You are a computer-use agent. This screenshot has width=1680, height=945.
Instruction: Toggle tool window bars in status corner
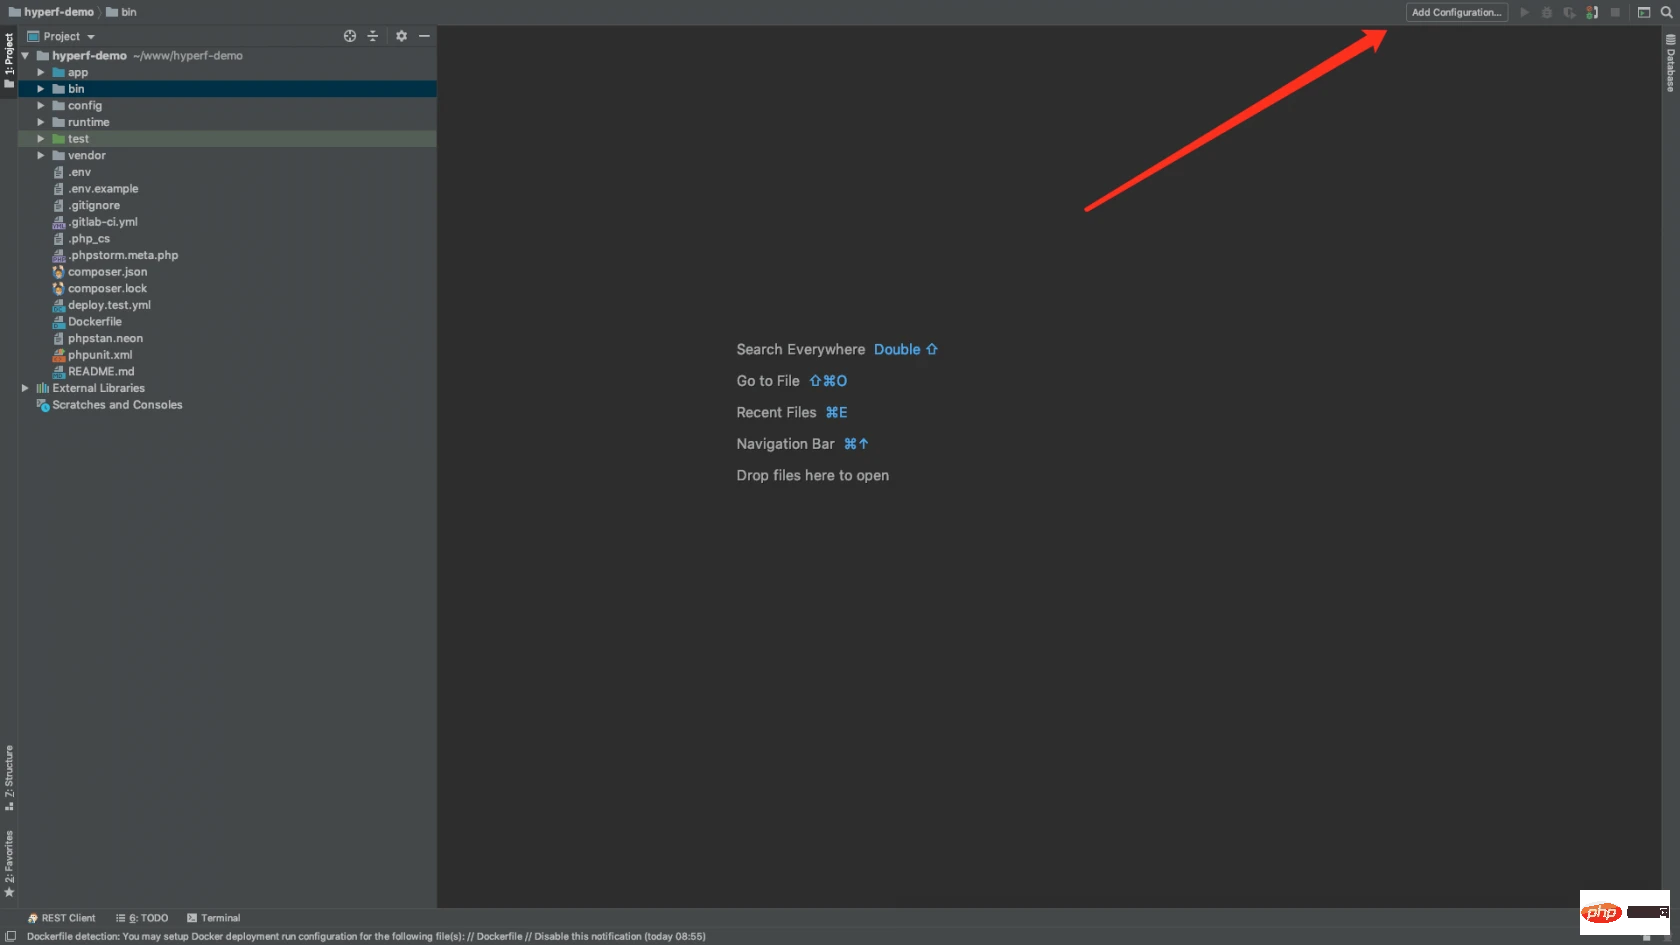click(x=11, y=936)
